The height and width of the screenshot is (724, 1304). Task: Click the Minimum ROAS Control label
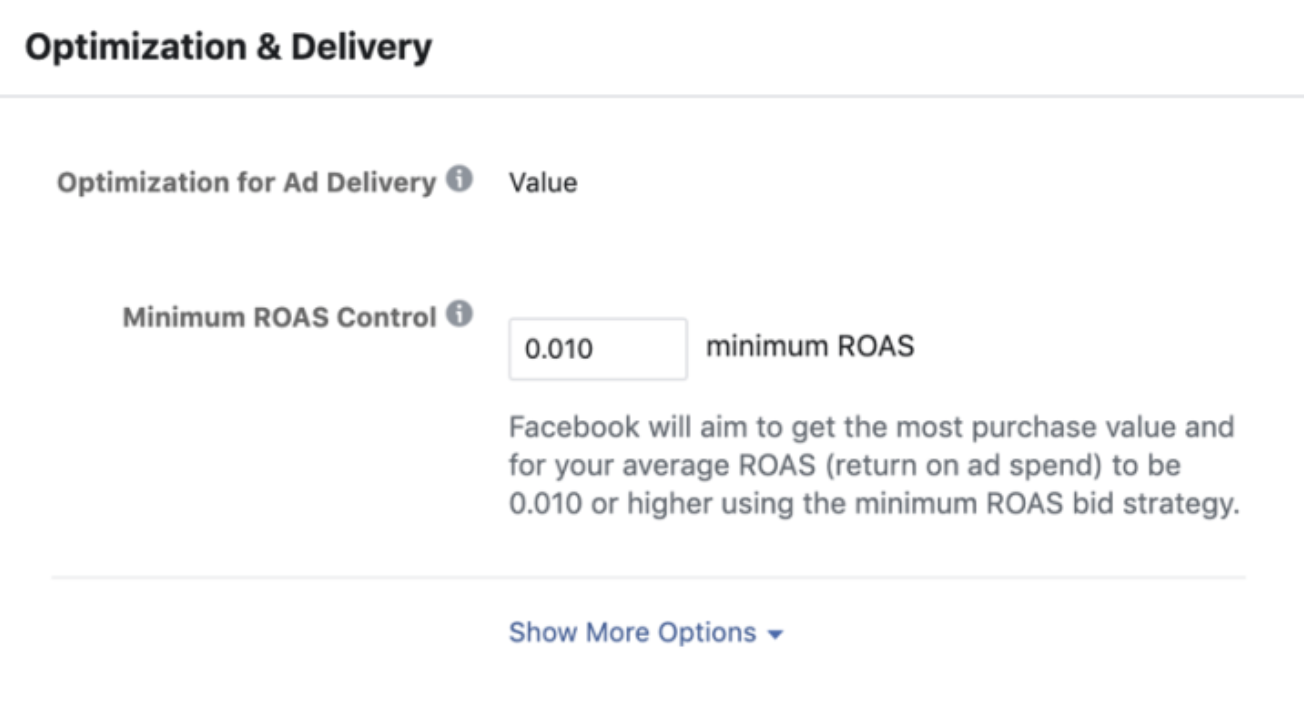279,317
